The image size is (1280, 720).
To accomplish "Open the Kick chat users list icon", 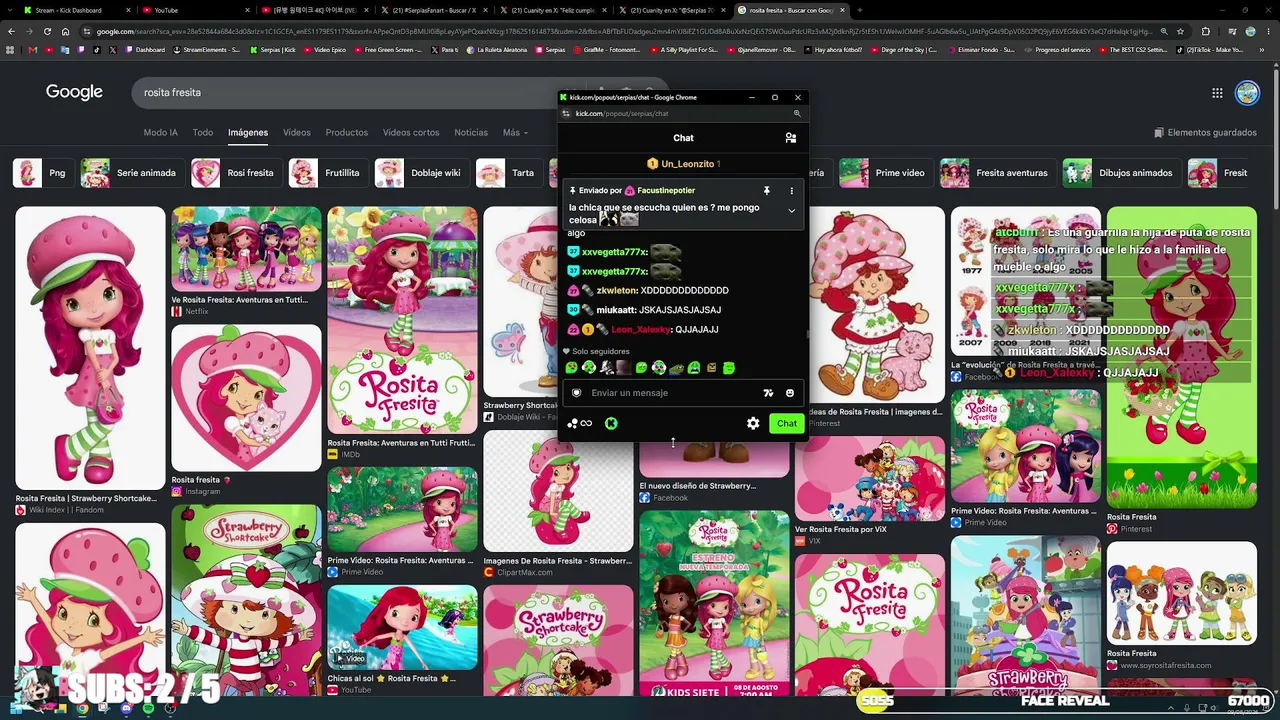I will pyautogui.click(x=790, y=138).
